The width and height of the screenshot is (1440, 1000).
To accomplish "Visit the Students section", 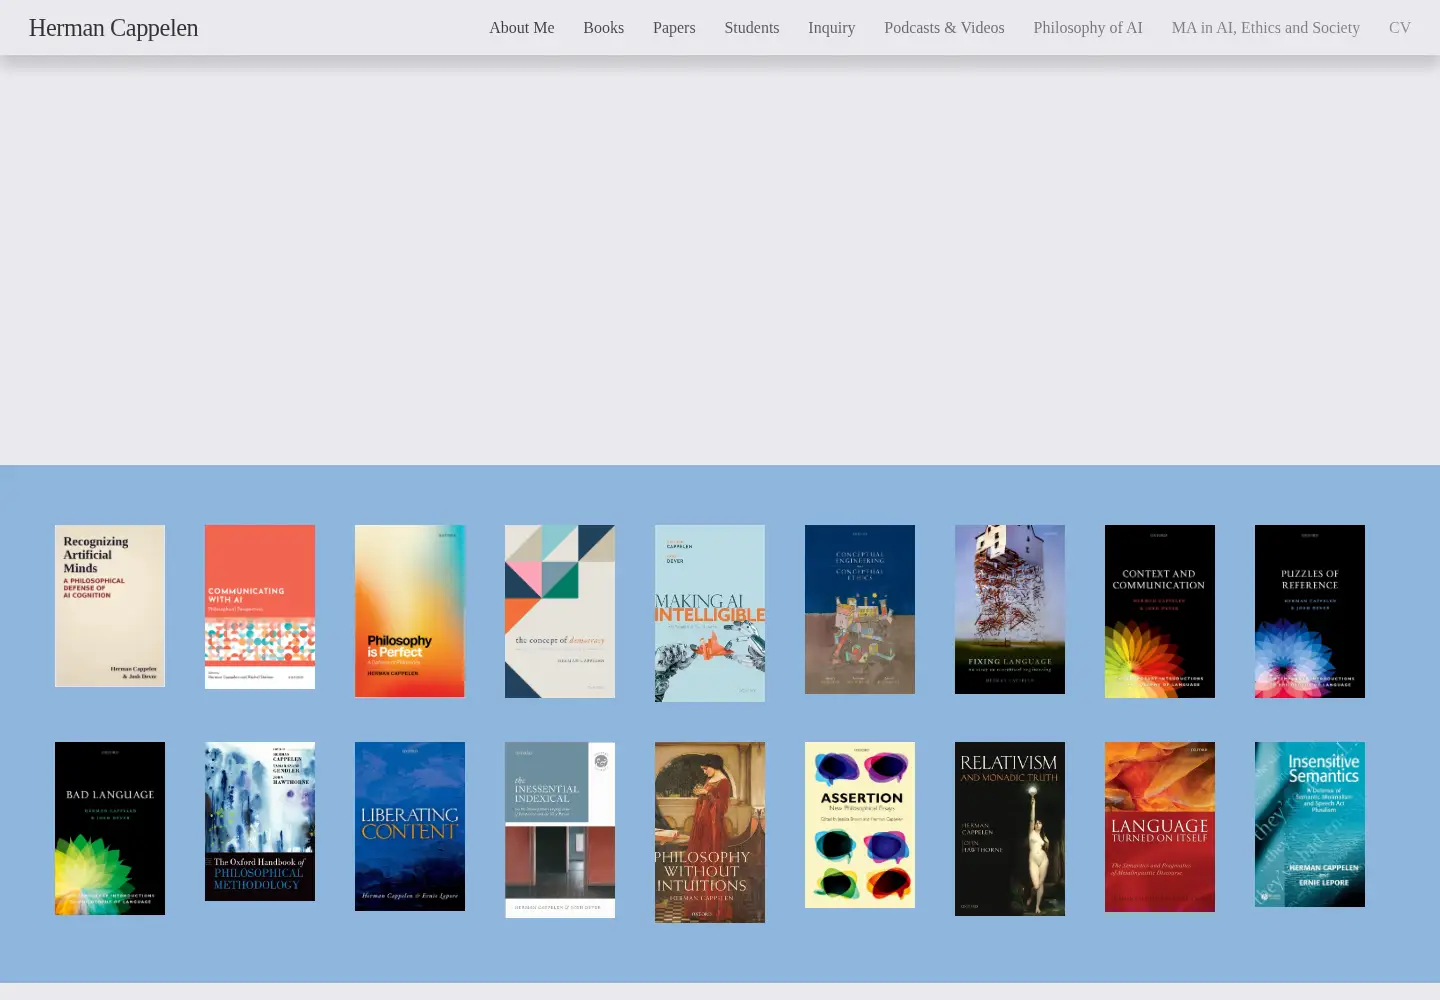I will click(752, 28).
